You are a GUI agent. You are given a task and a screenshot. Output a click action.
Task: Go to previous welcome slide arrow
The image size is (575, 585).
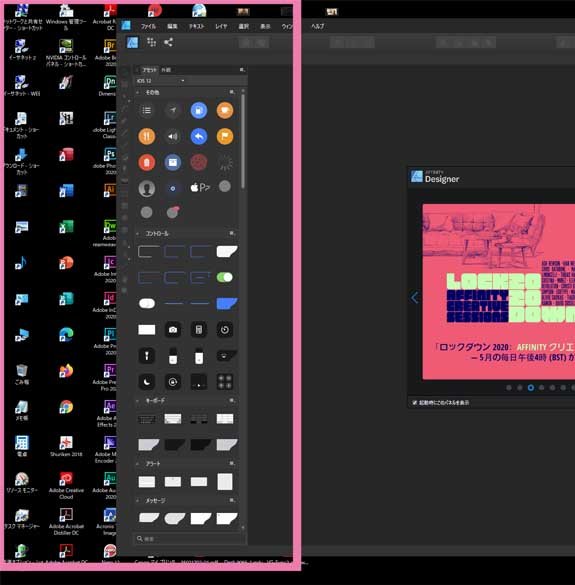[414, 298]
